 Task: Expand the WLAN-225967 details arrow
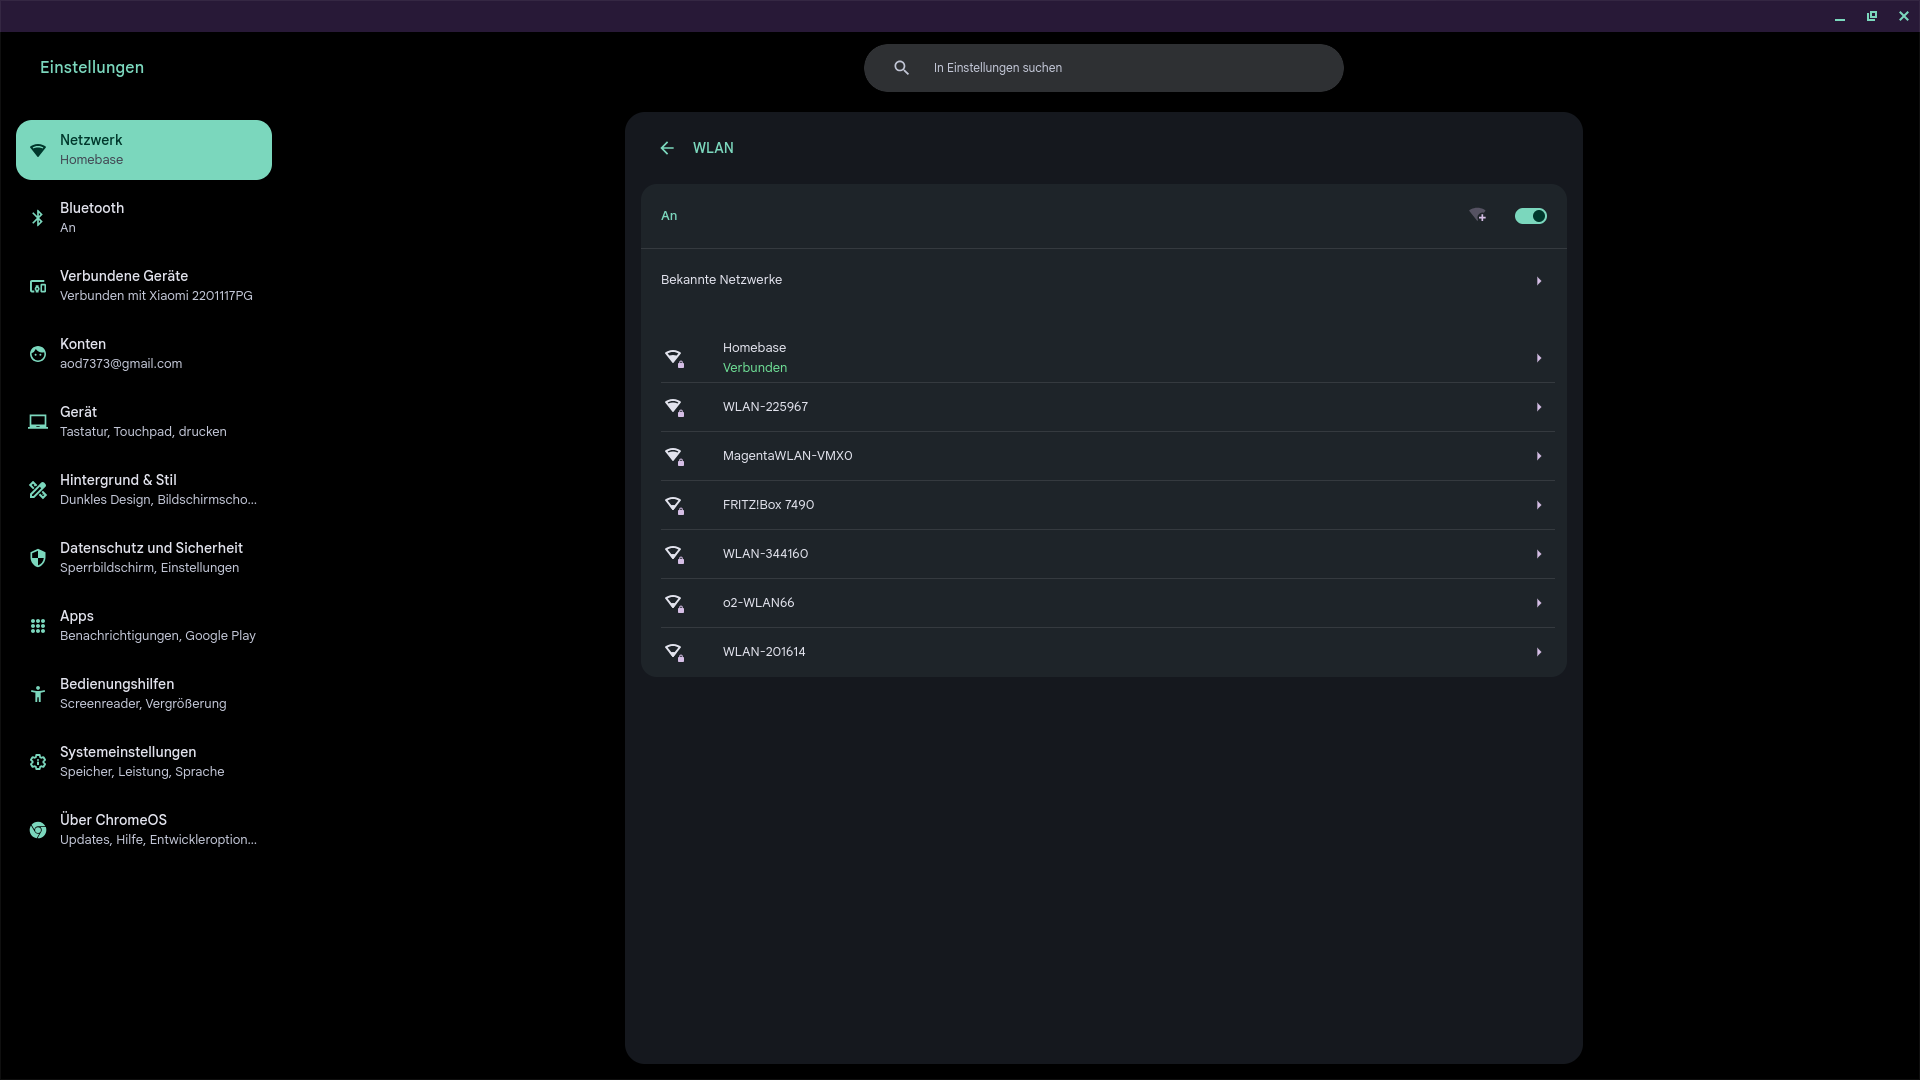pos(1538,407)
